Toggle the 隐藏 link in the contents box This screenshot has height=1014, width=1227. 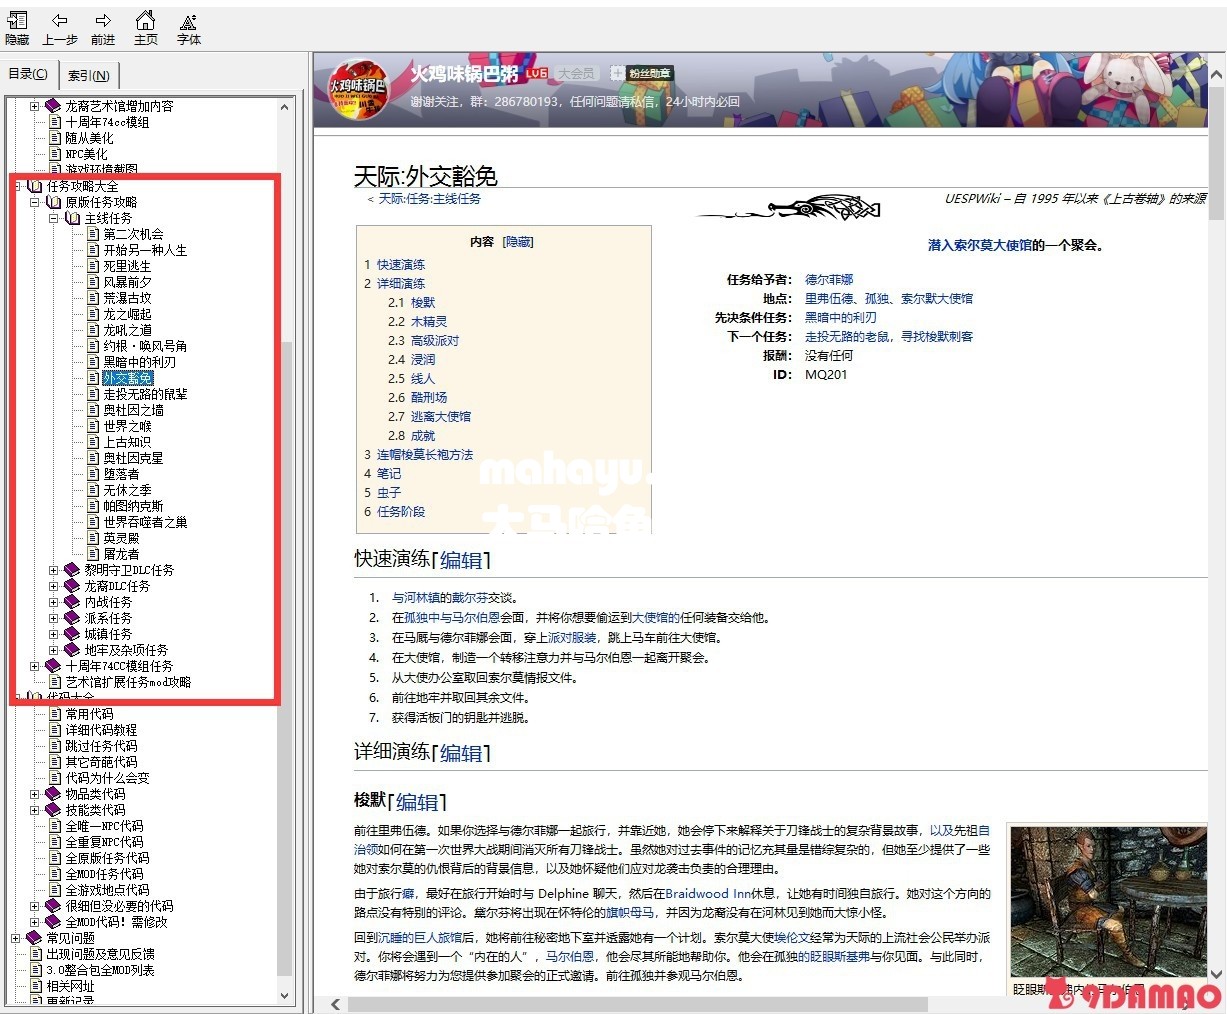tap(517, 241)
